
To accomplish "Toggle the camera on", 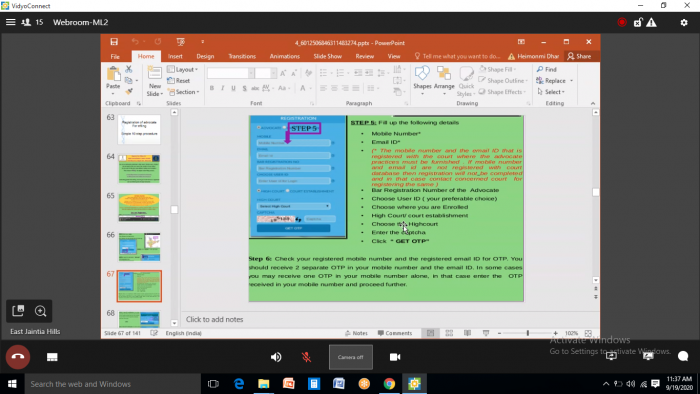I will pyautogui.click(x=395, y=357).
